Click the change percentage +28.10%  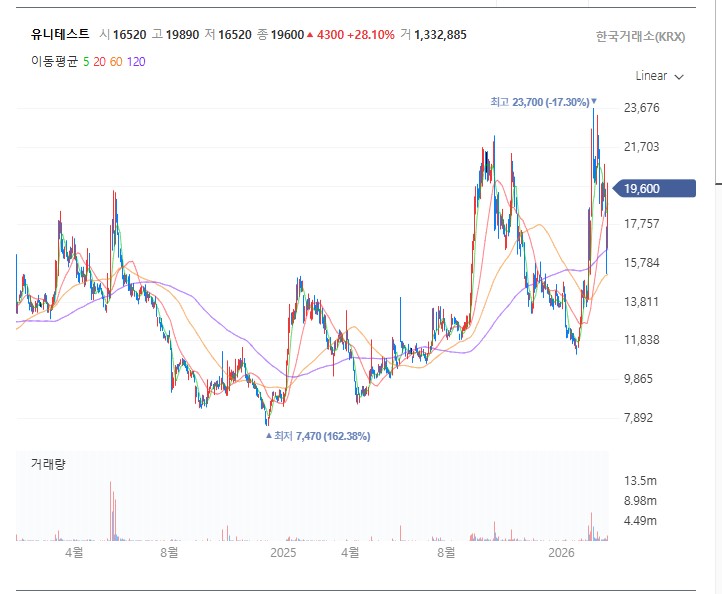tap(371, 35)
